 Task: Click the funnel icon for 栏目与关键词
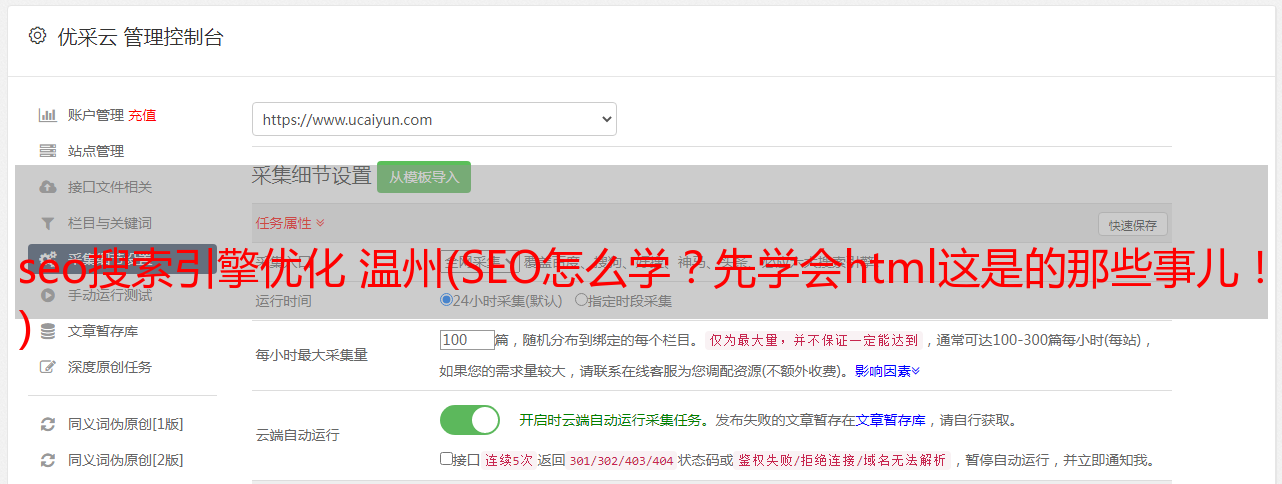point(47,223)
